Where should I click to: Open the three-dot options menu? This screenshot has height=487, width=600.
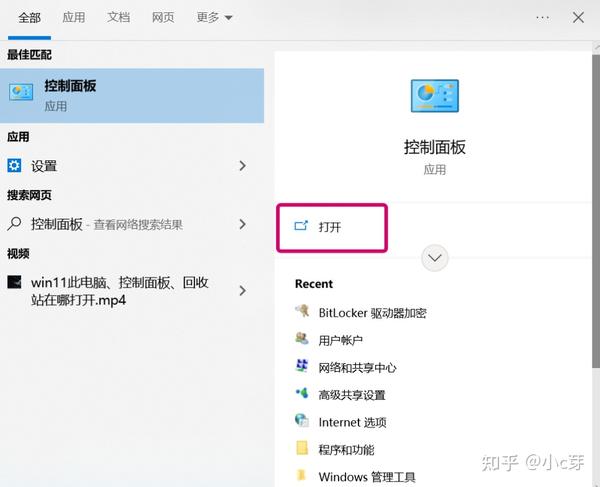click(x=543, y=18)
